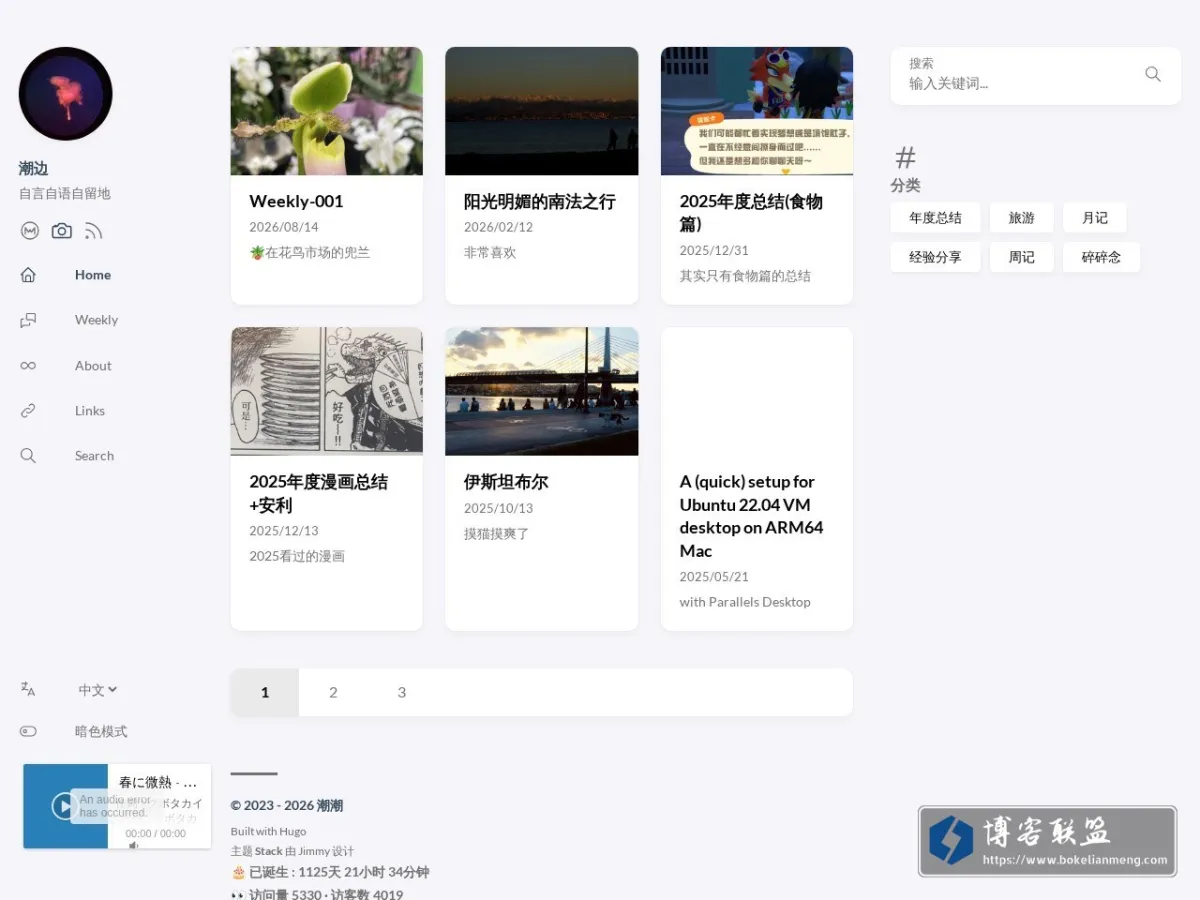Open the site title 潮边
Screen dimensions: 1200x900
[x=33, y=168]
